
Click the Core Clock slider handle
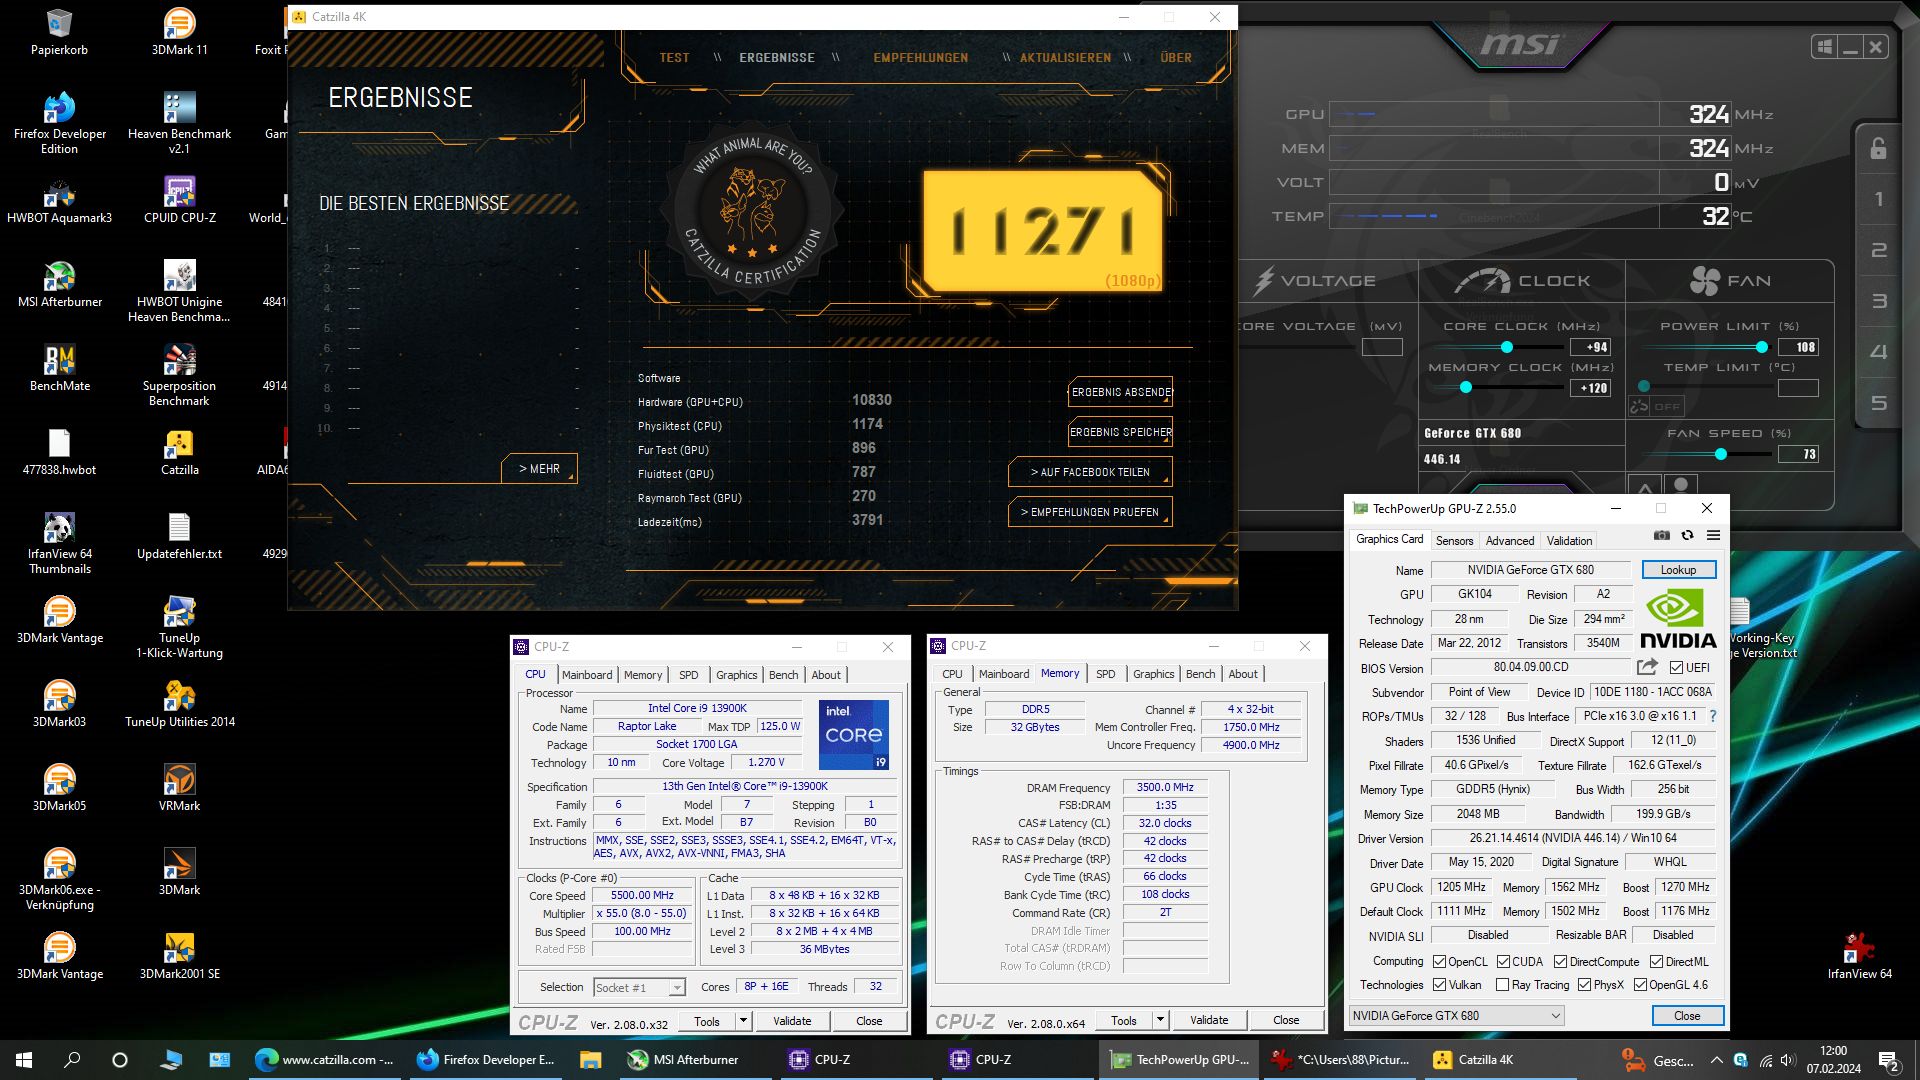click(x=1506, y=347)
